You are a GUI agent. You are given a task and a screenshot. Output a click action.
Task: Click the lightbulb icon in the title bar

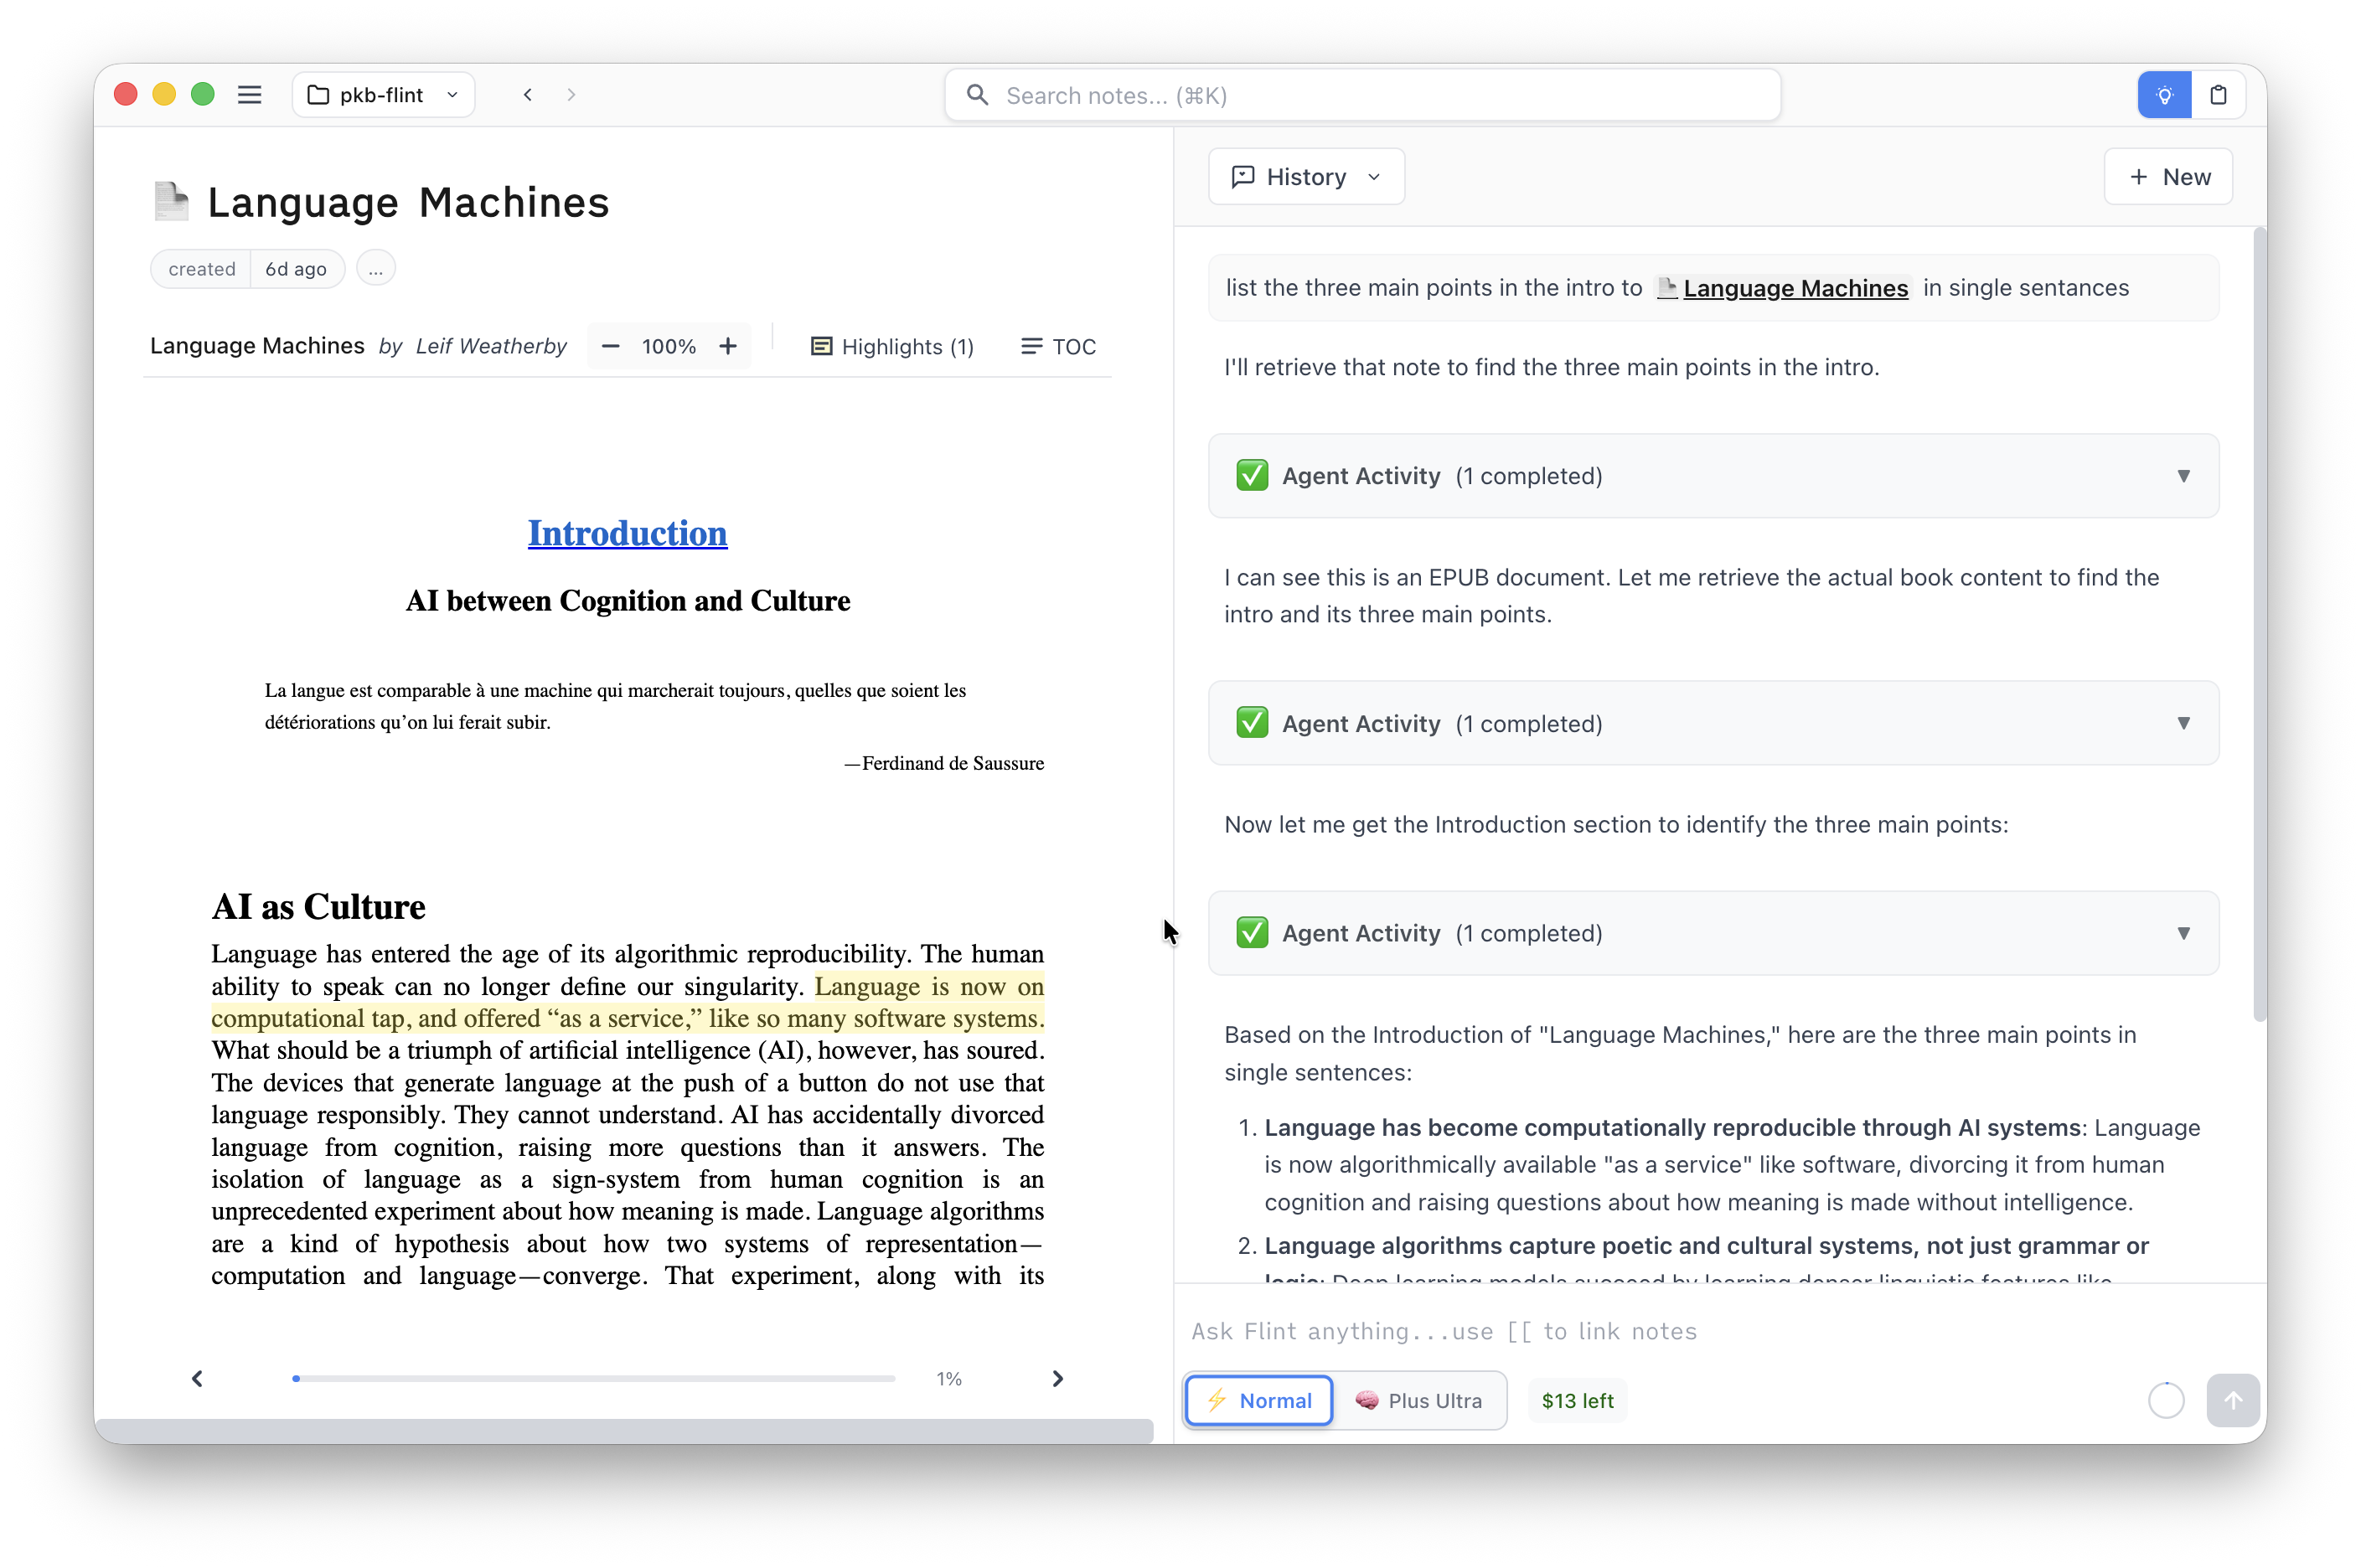point(2163,94)
